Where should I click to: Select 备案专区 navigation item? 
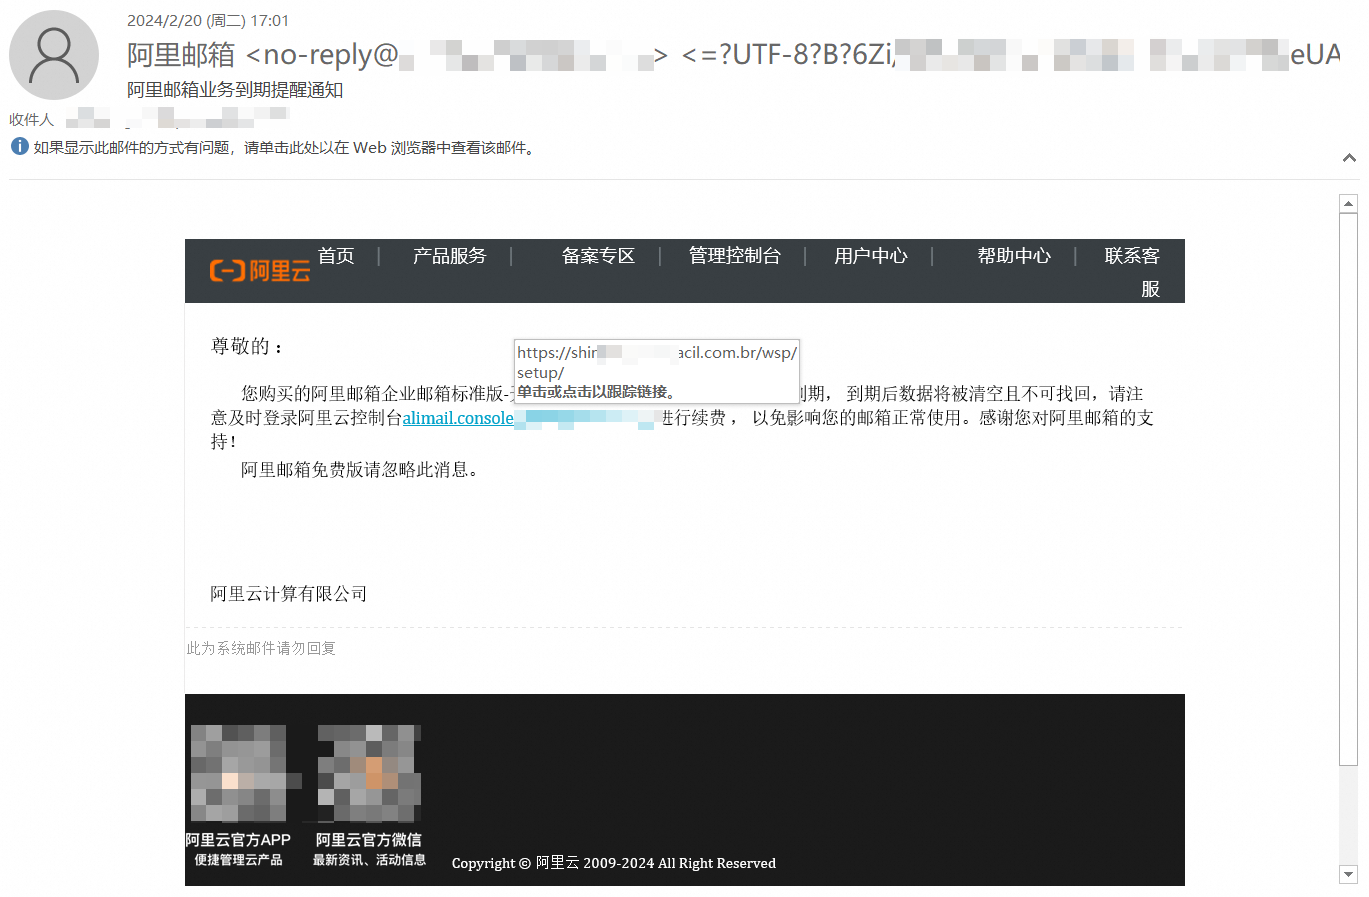point(598,256)
